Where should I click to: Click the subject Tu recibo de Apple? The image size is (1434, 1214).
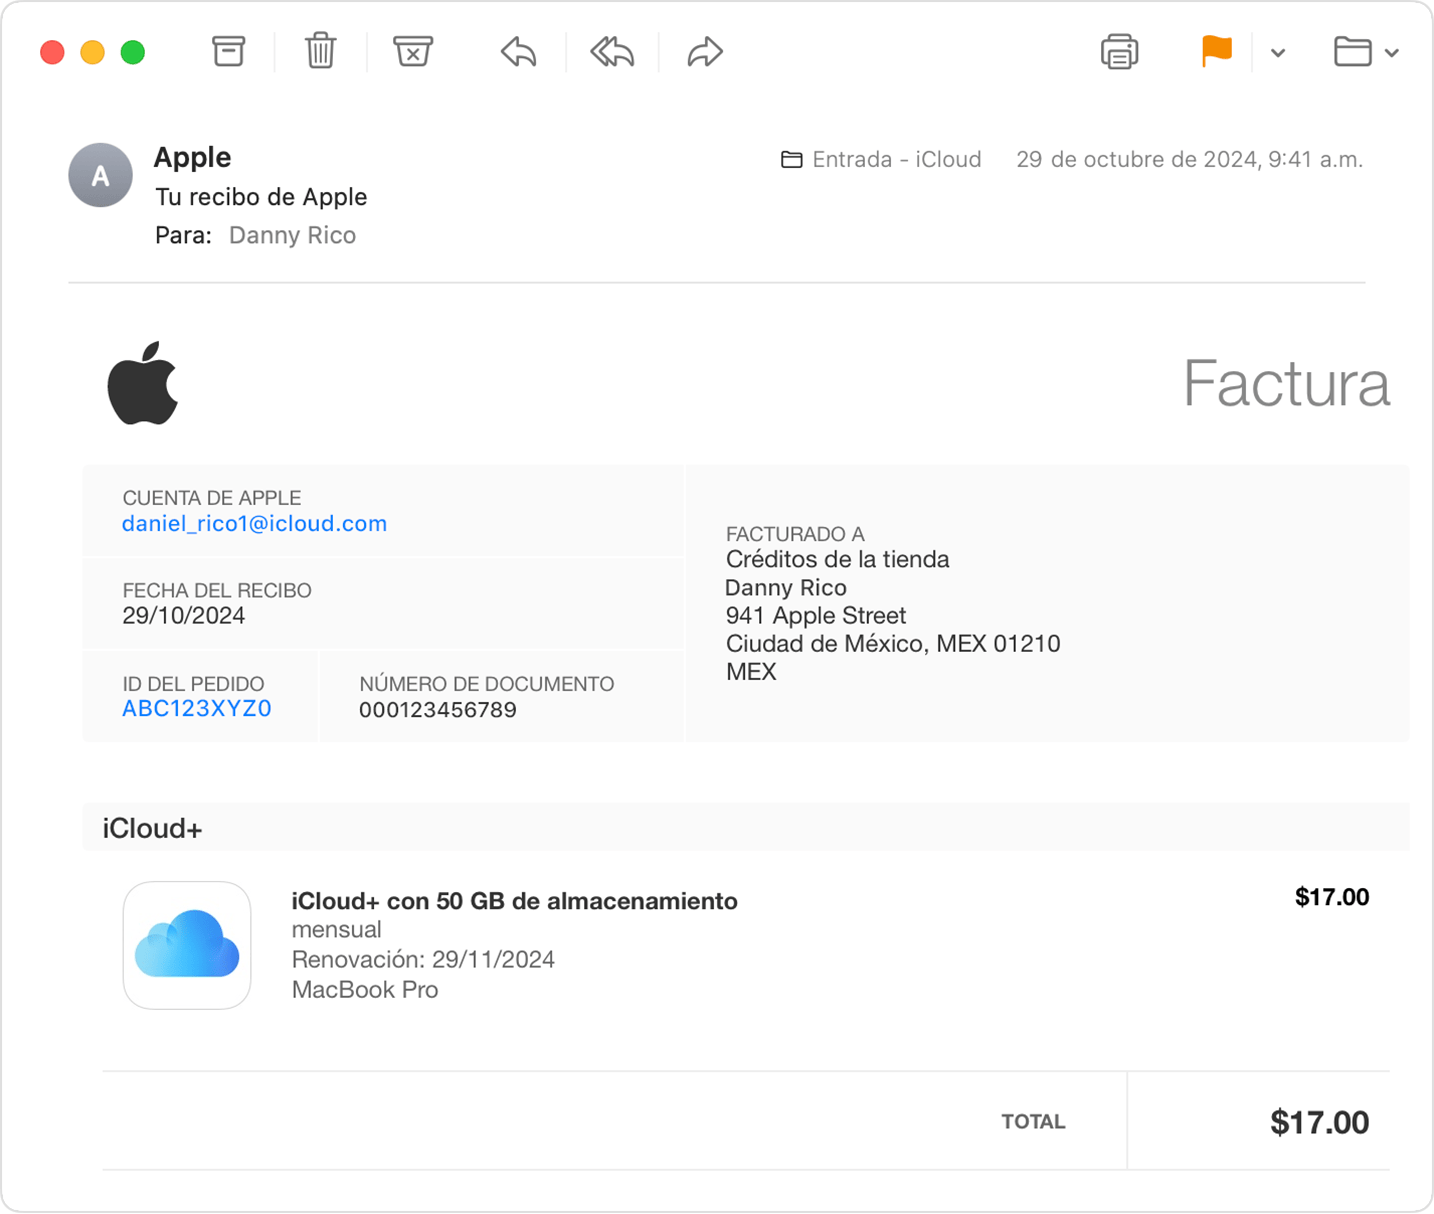click(x=261, y=196)
